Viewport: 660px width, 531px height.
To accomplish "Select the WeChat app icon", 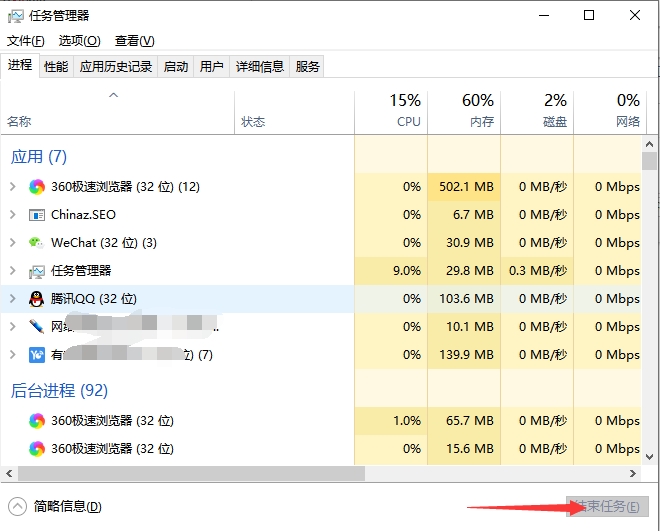I will pos(36,243).
